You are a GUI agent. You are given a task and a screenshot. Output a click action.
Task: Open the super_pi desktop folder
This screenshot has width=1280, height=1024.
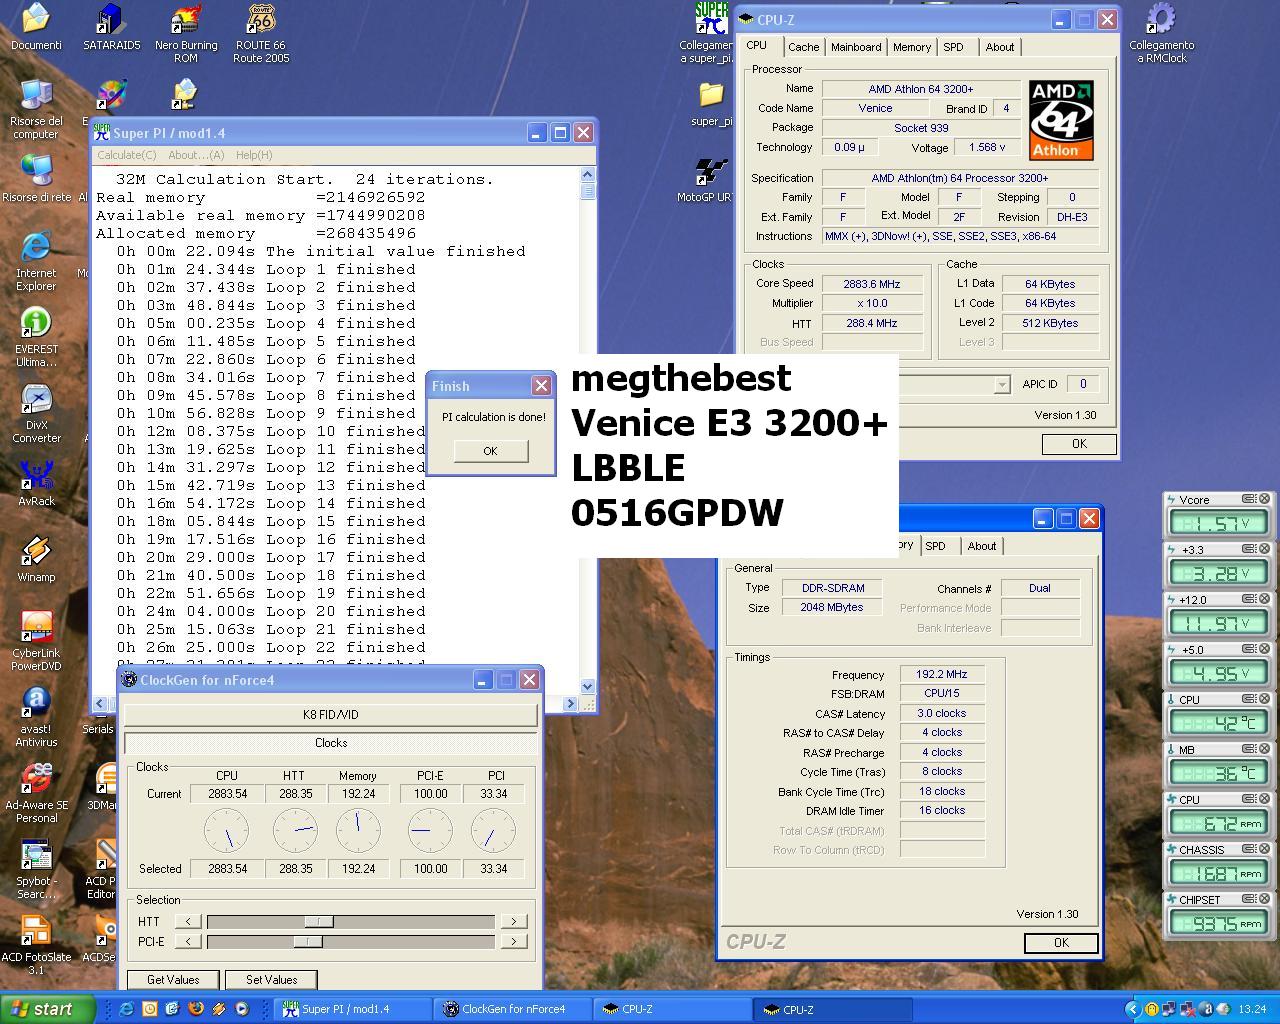click(x=711, y=104)
